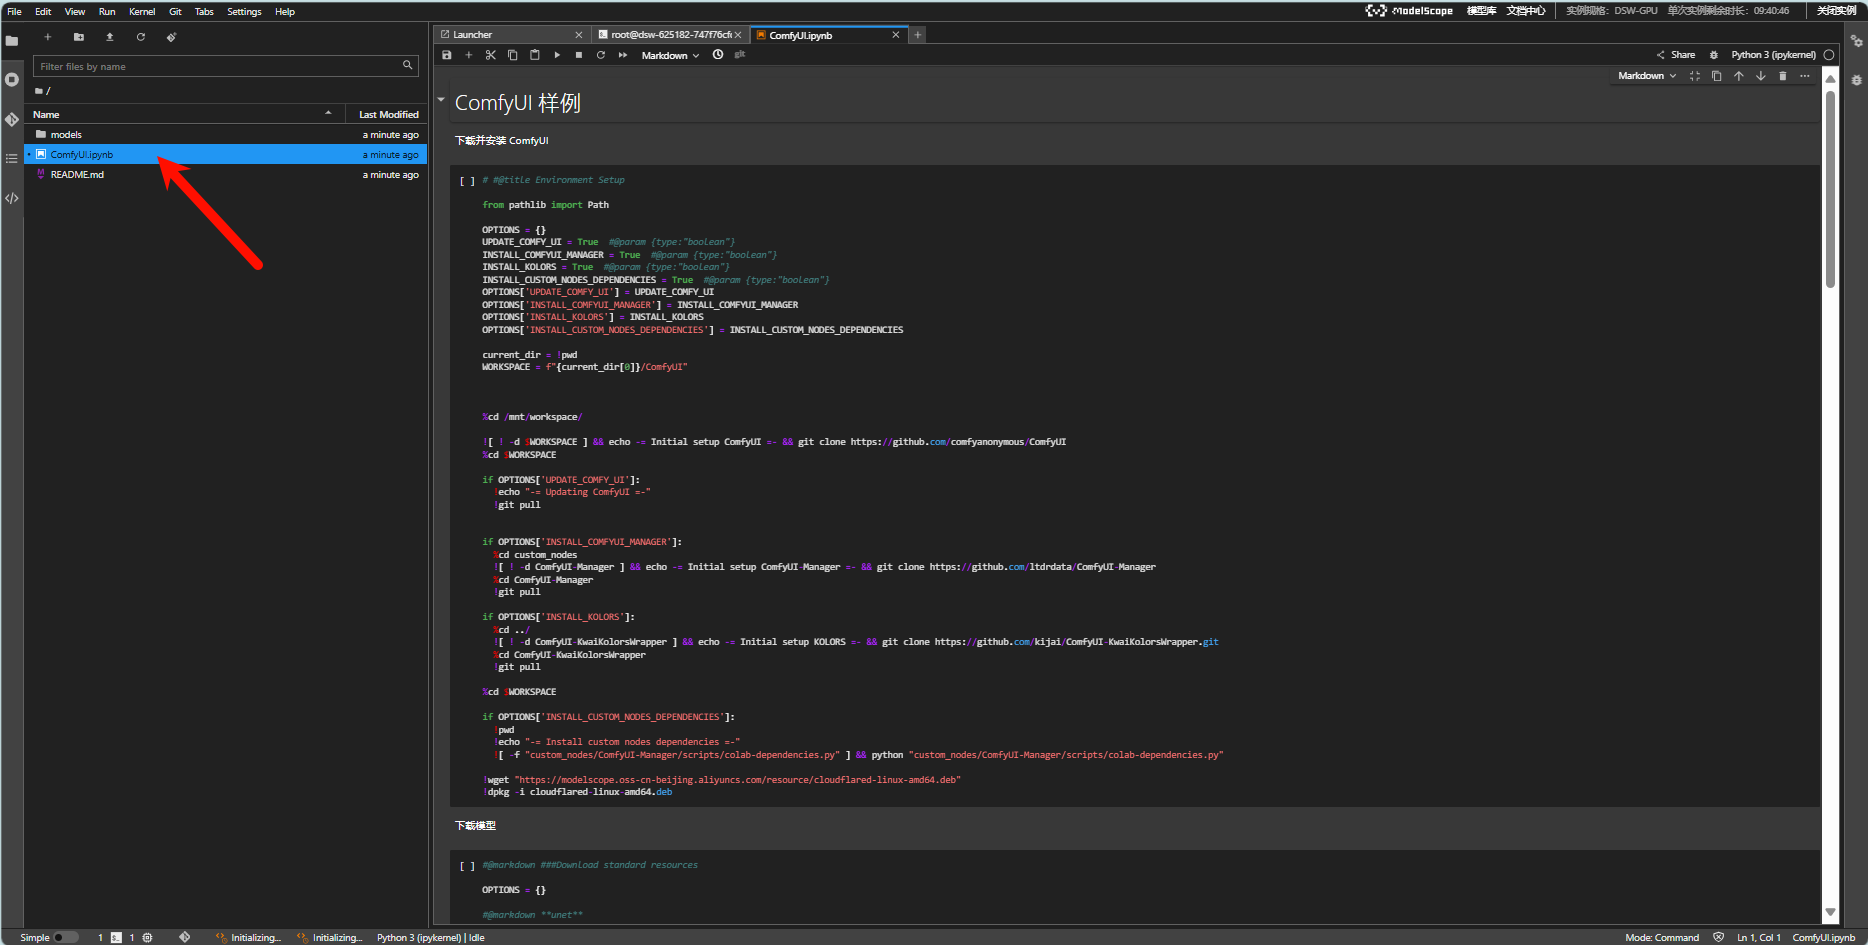Click the cell toolbar collapse brackets icon
The image size is (1868, 945).
(1695, 76)
